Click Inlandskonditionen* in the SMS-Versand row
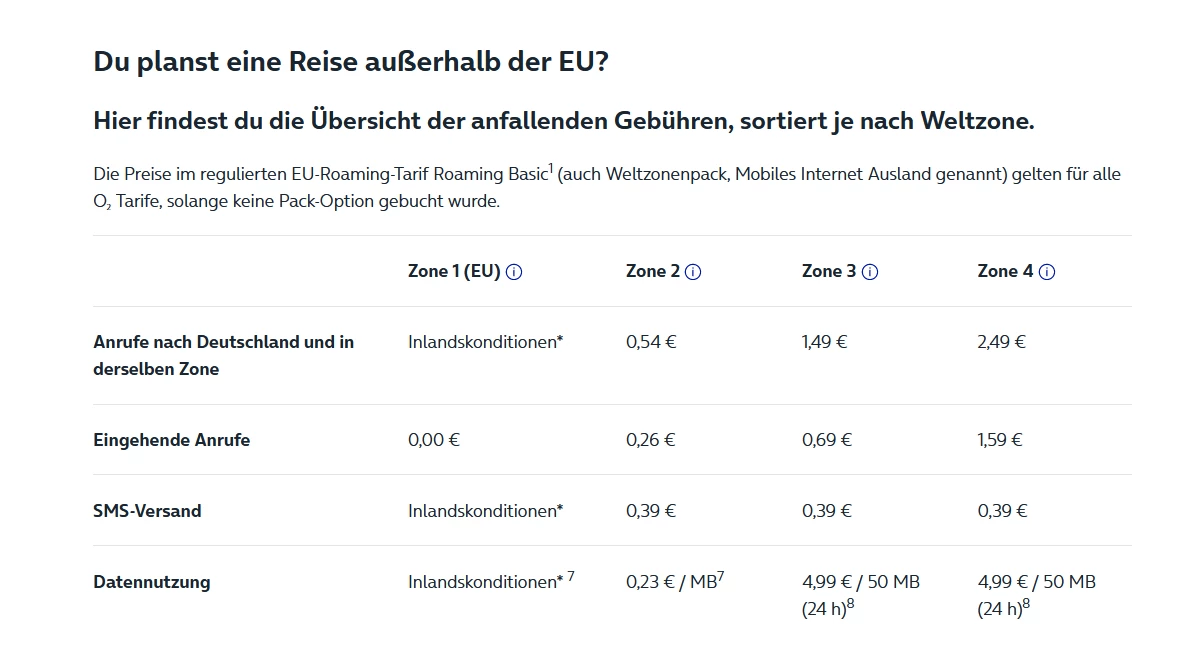This screenshot has width=1201, height=651. click(486, 511)
